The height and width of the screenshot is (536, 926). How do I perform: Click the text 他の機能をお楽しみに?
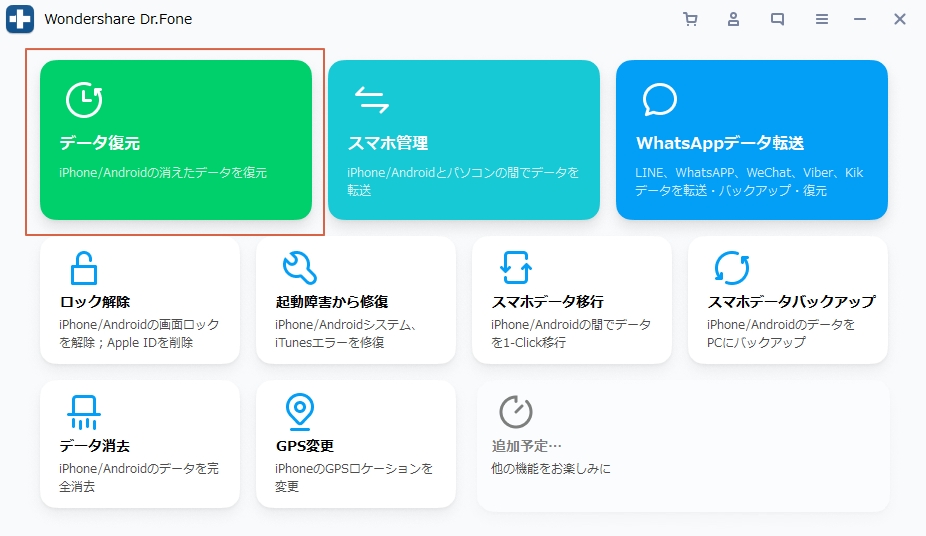point(550,469)
